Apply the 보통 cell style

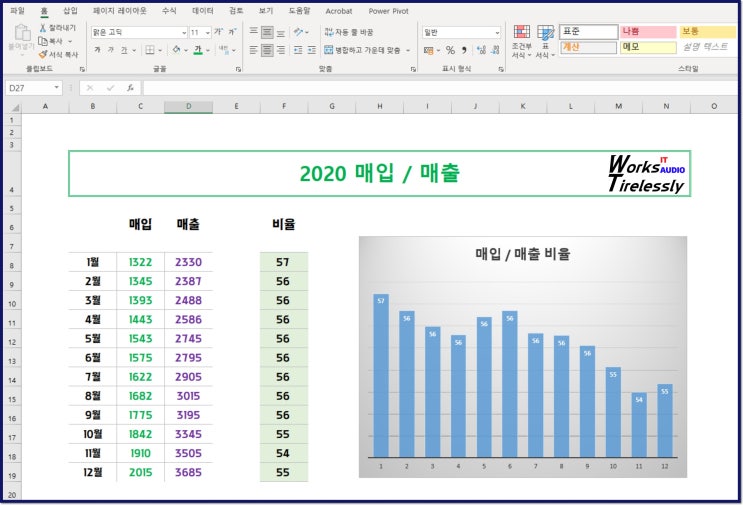[709, 32]
